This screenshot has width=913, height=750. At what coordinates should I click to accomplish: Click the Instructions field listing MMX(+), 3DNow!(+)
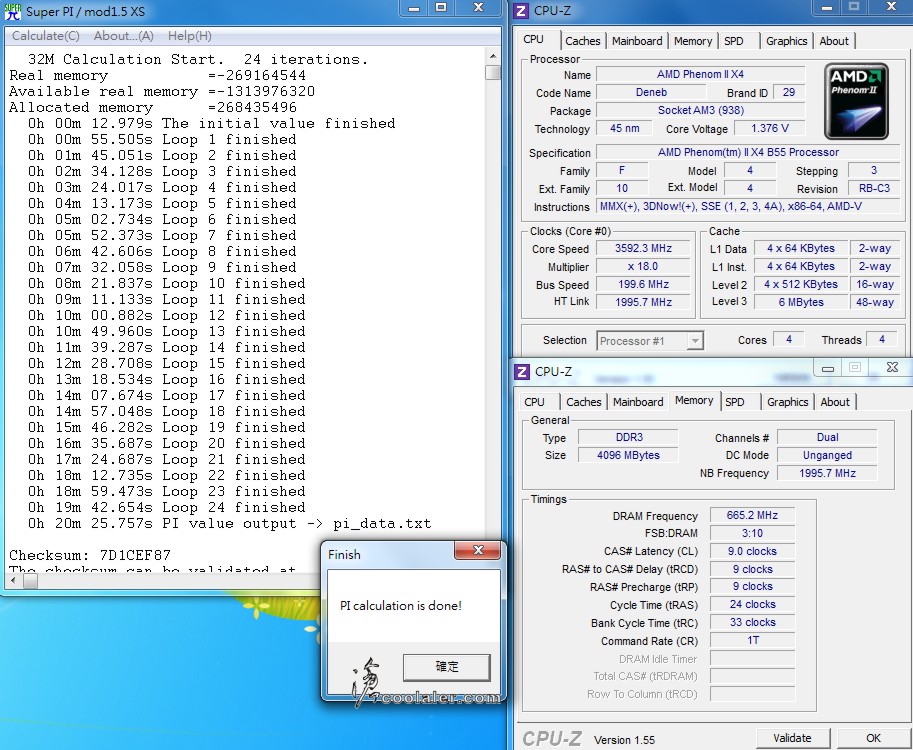coord(748,206)
